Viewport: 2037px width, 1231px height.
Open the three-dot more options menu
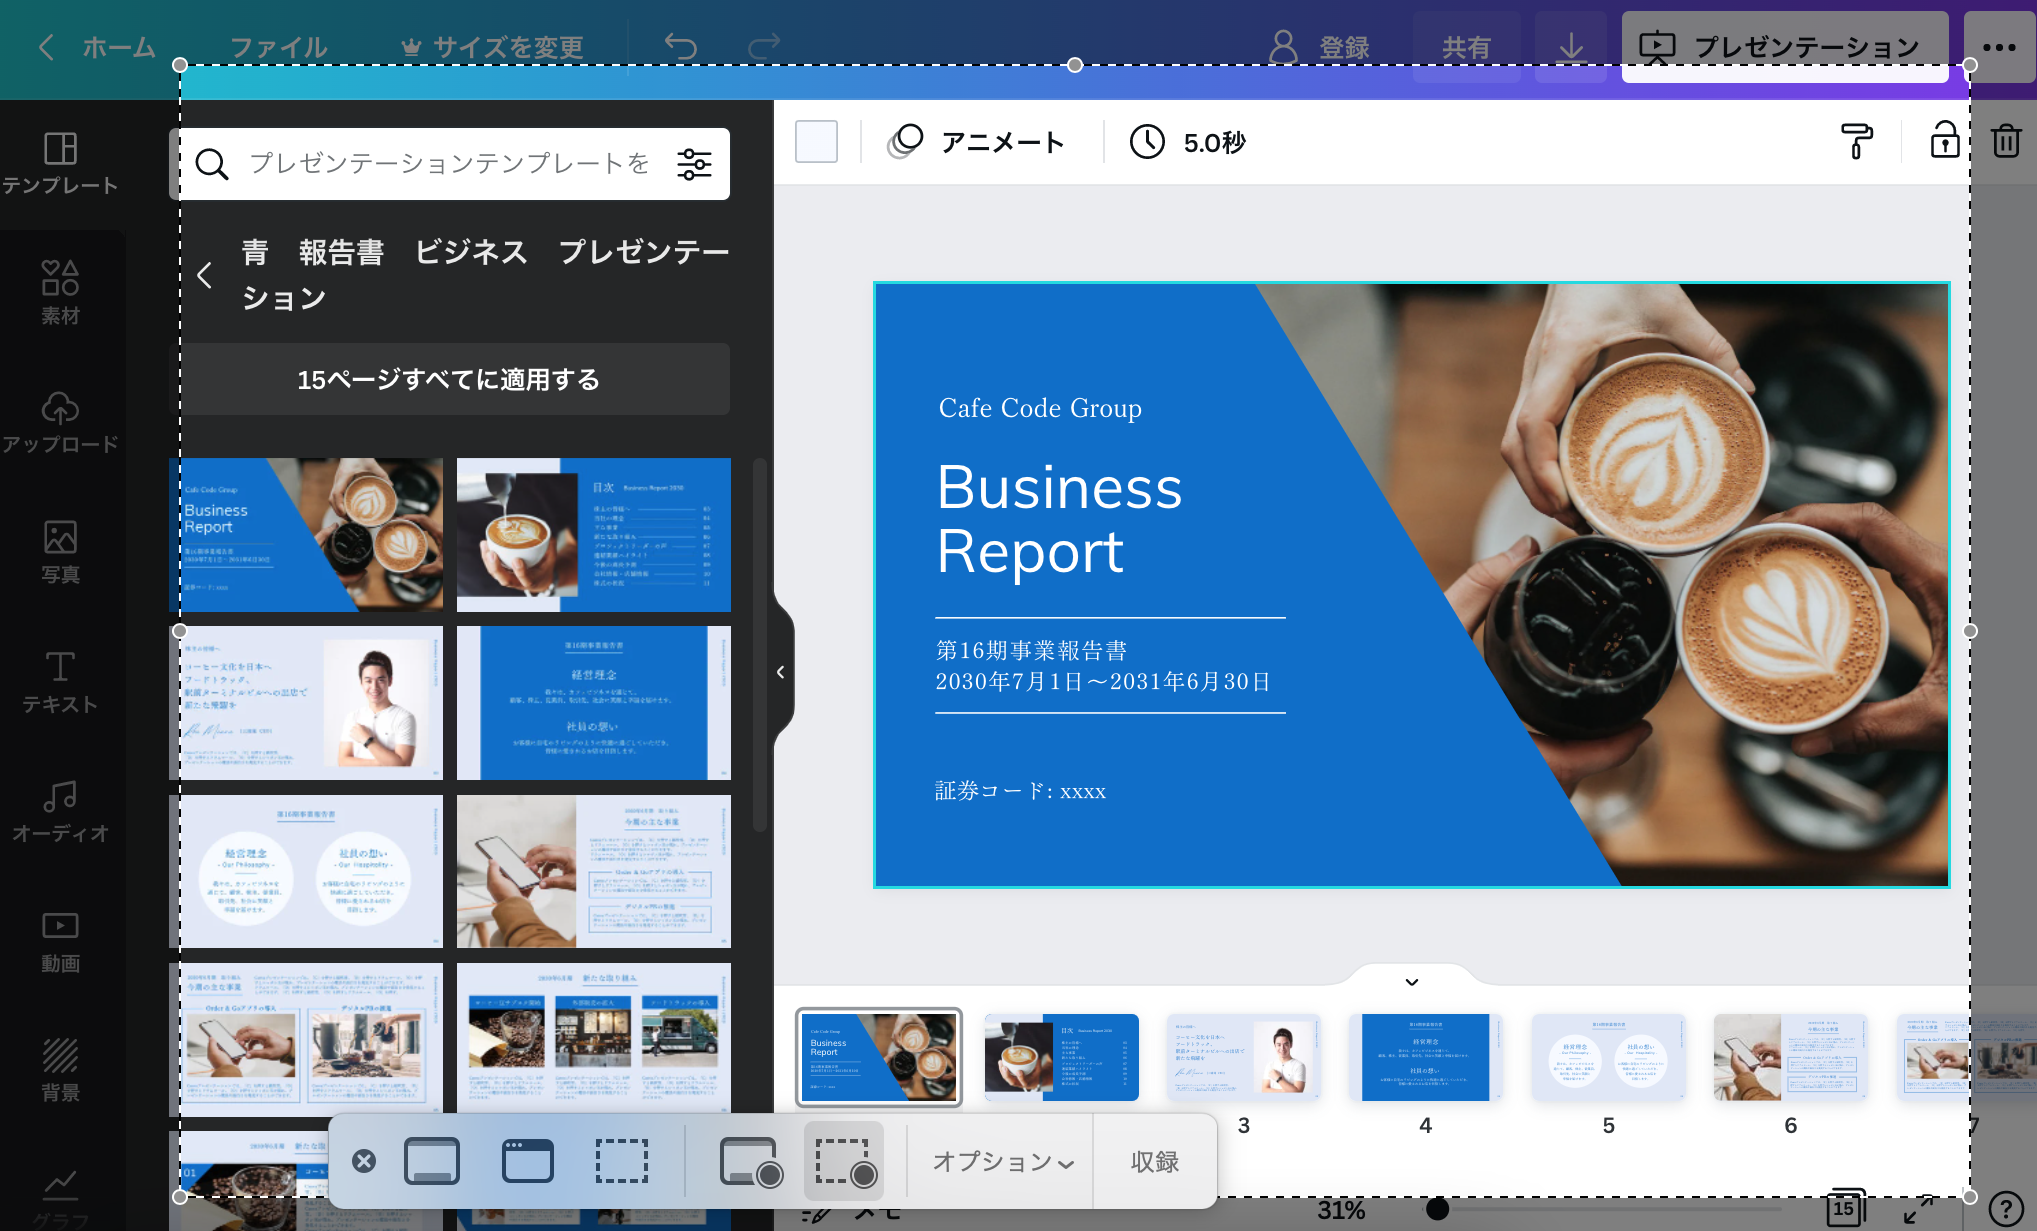tap(1999, 47)
